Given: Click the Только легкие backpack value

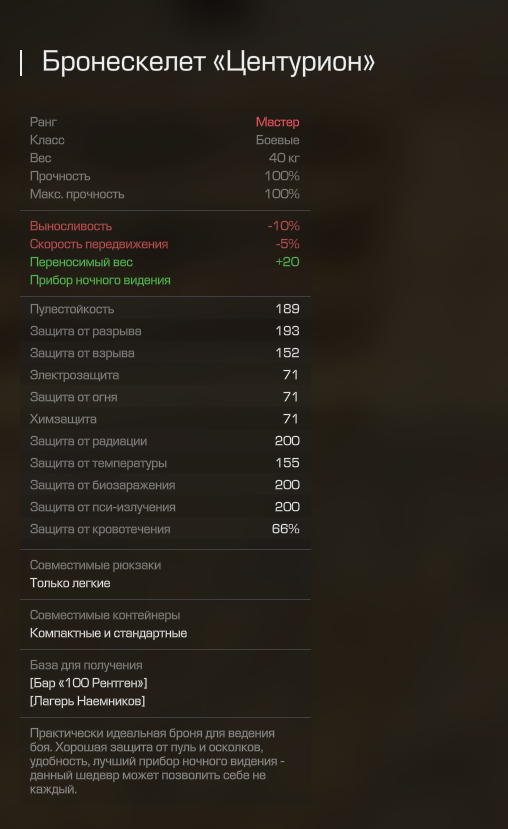Looking at the screenshot, I should click(70, 583).
